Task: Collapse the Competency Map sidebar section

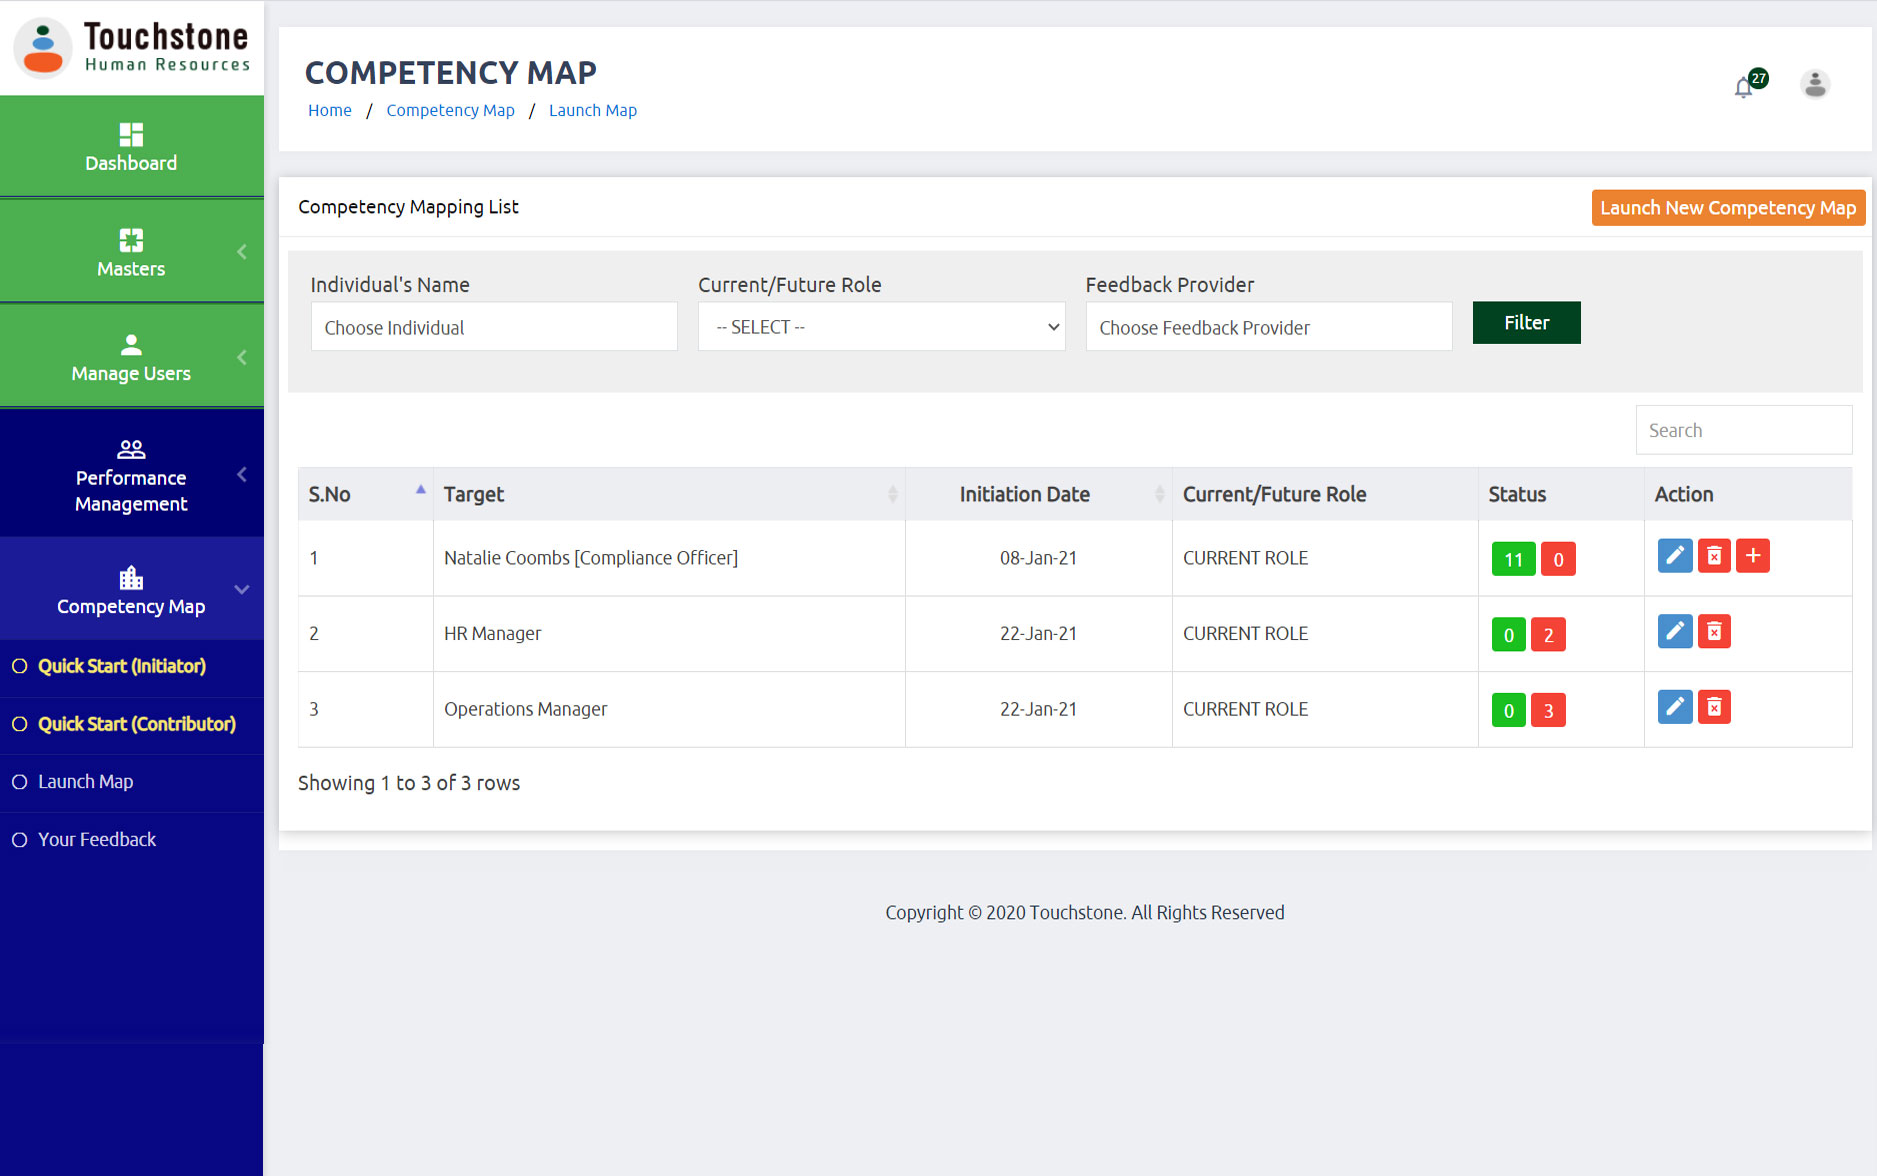Action: click(x=131, y=589)
